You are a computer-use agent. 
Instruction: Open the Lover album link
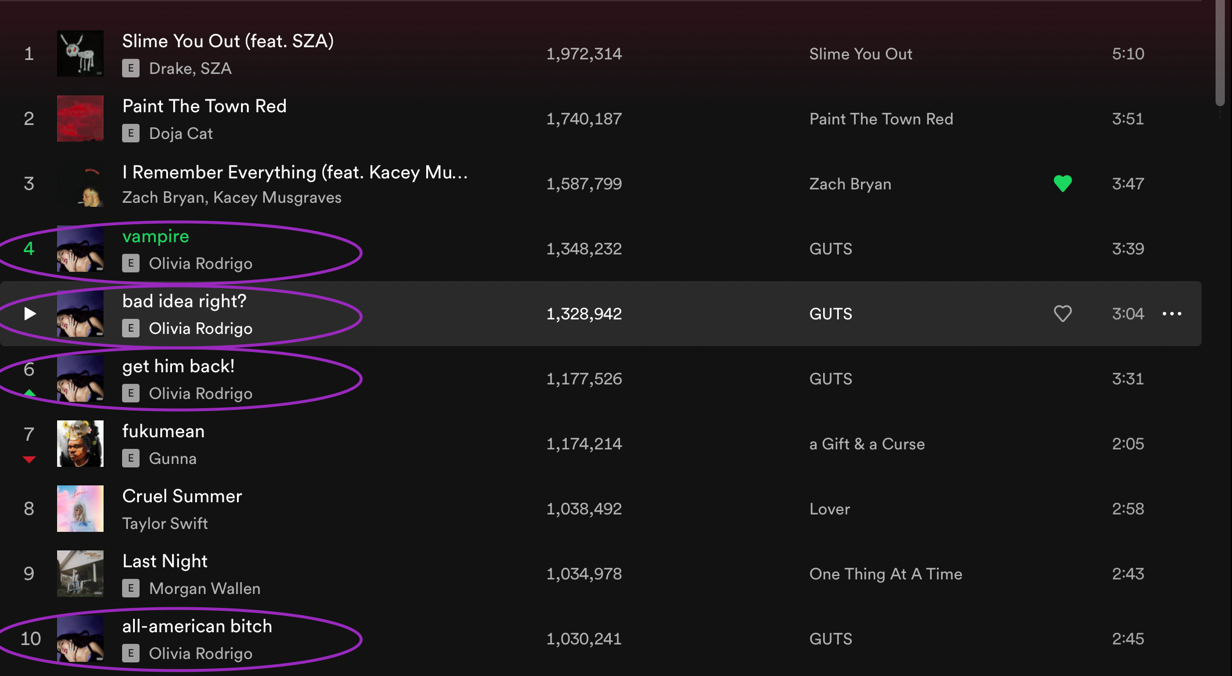coord(829,509)
